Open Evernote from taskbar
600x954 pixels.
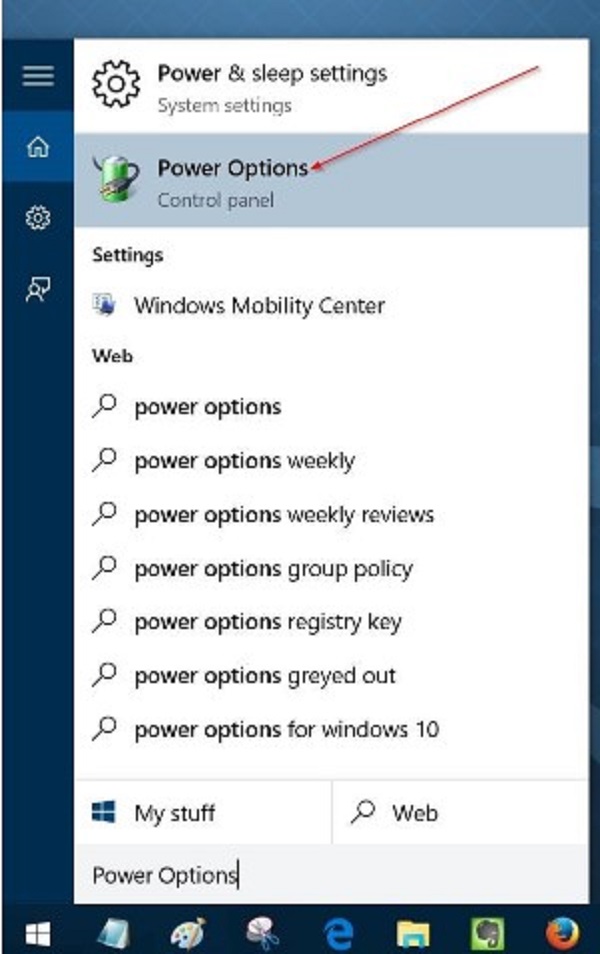(487, 931)
